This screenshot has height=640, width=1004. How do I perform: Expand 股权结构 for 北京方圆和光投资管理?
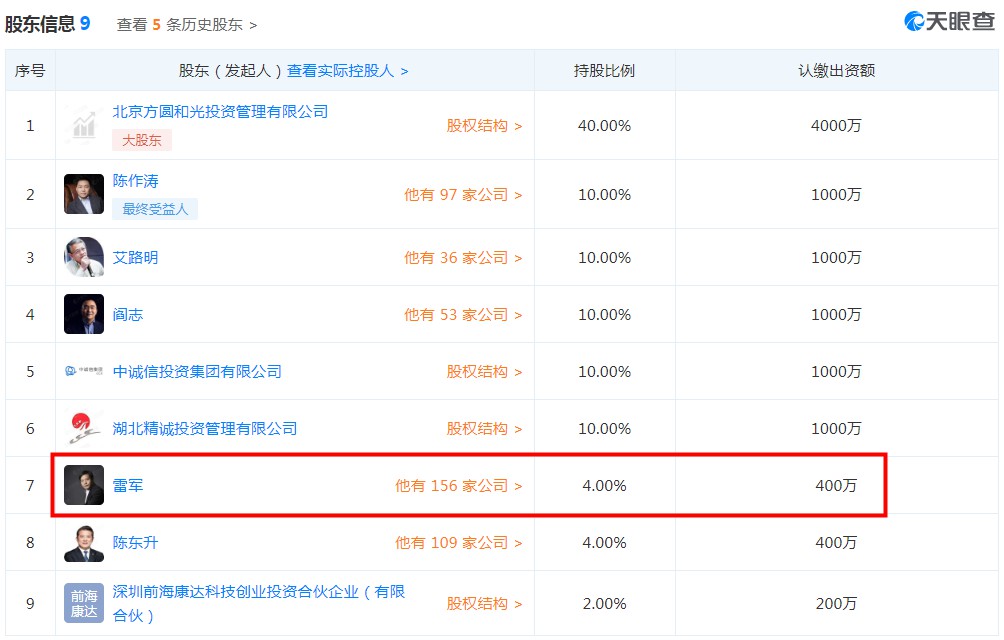click(x=485, y=125)
